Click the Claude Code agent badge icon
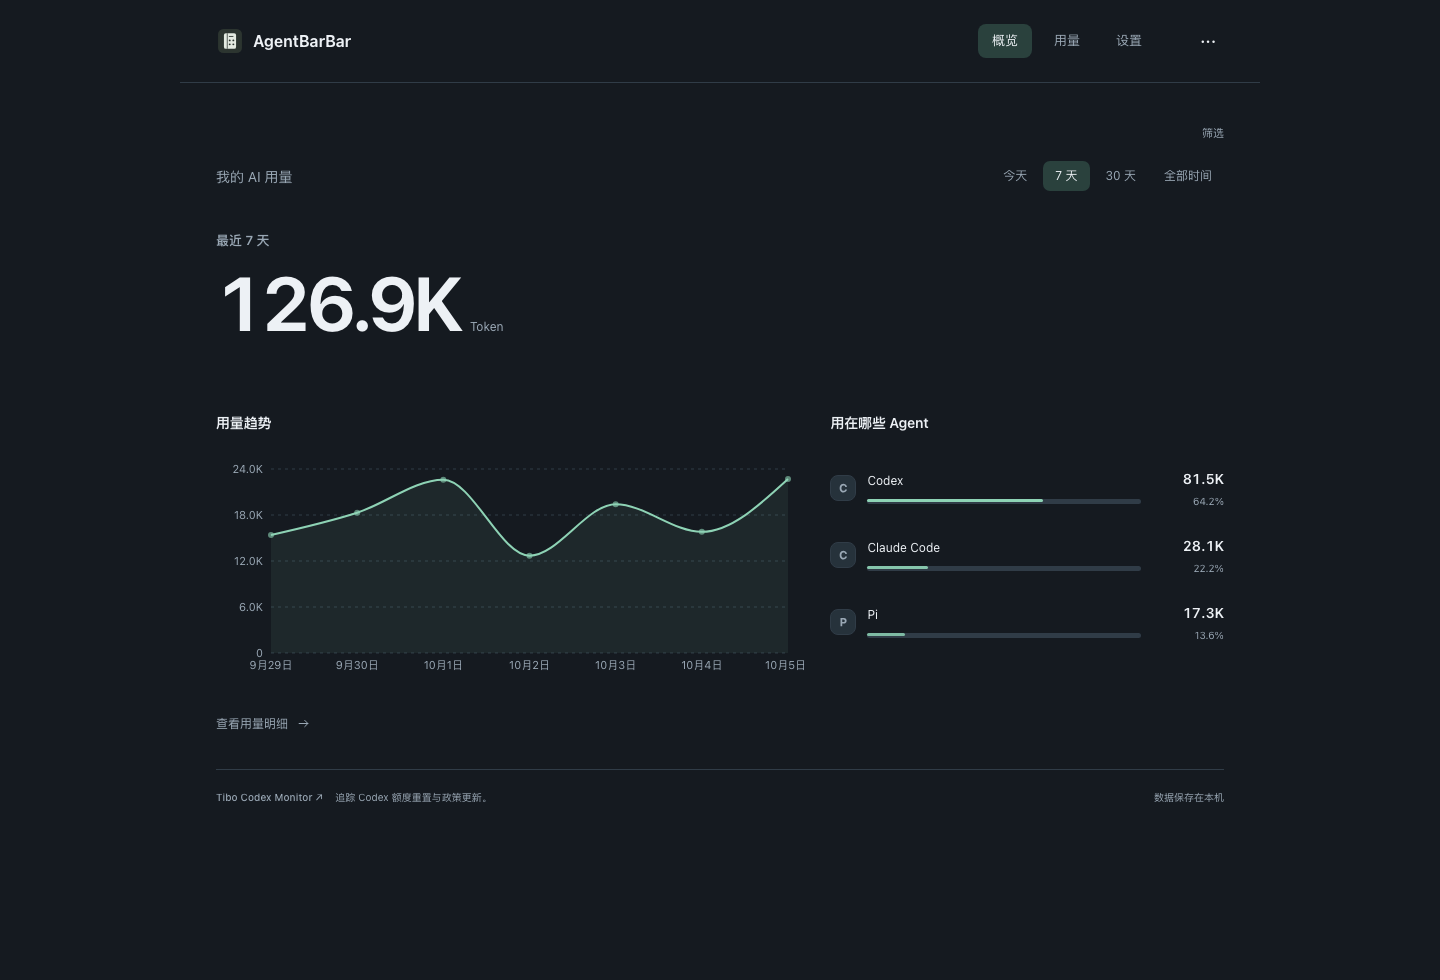 [843, 555]
